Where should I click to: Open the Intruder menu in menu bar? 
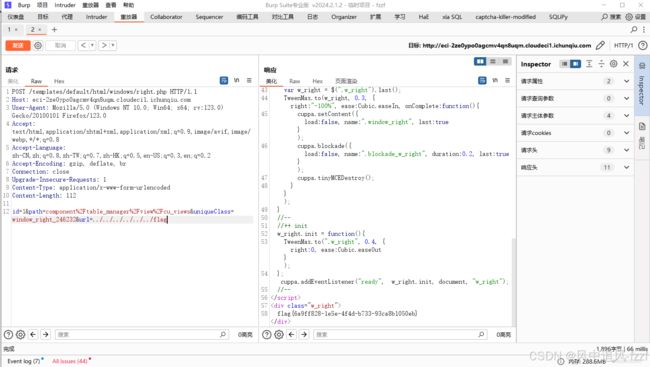tap(65, 5)
